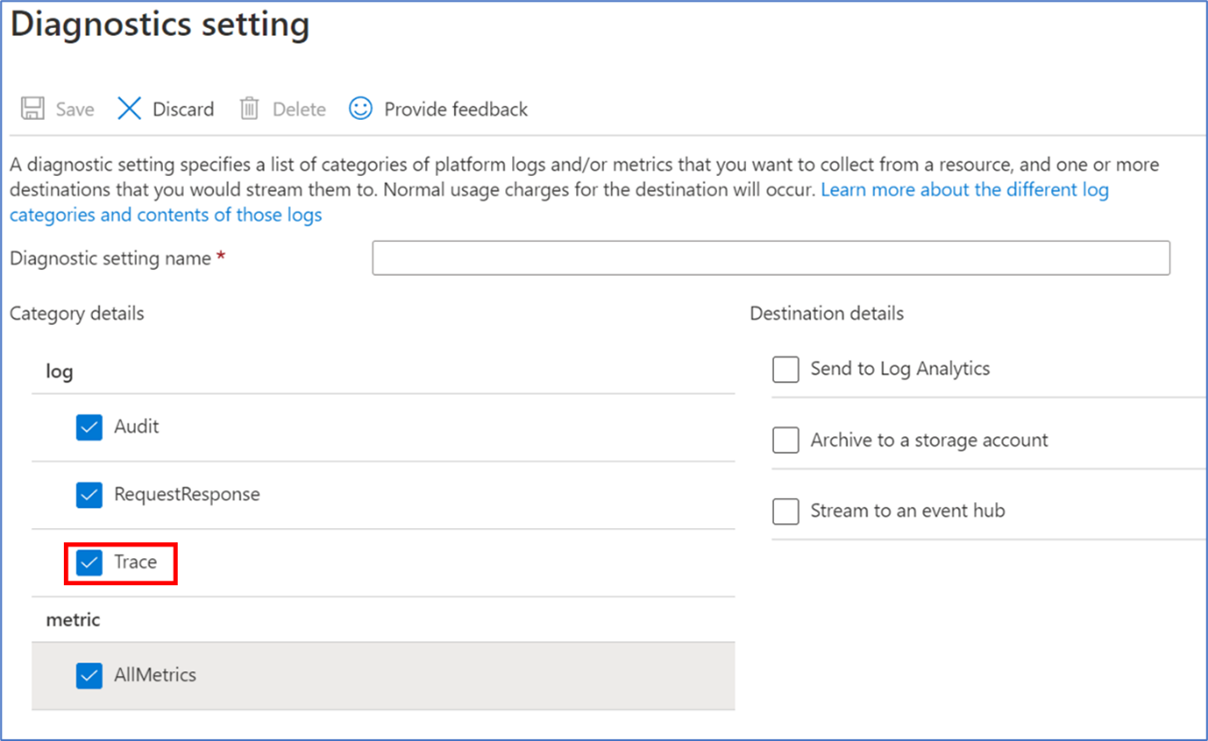The image size is (1208, 741).
Task: Uncheck the Trace log category
Action: tap(90, 562)
